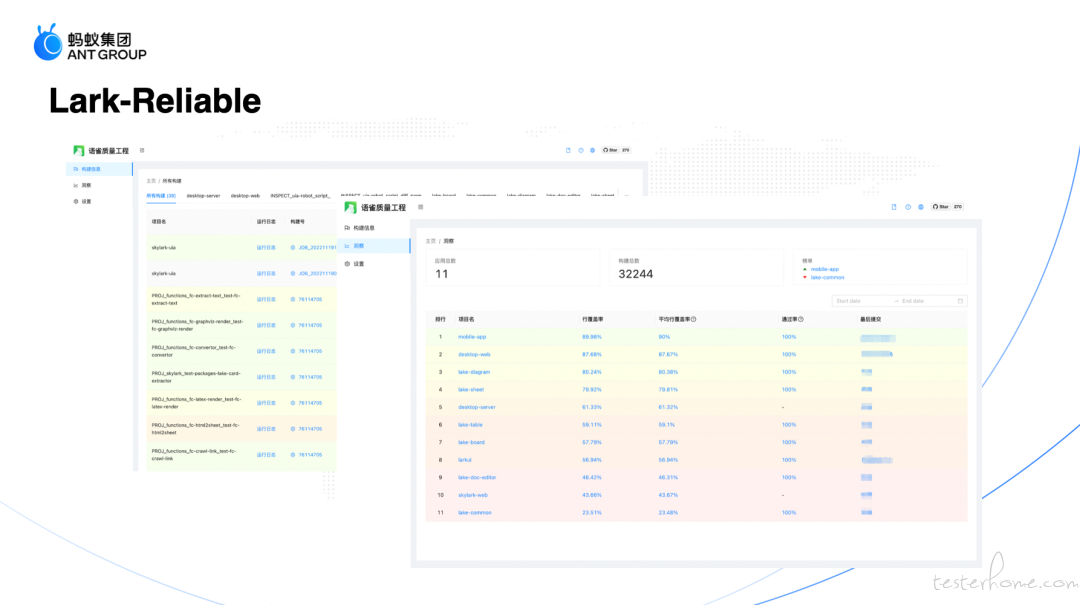
Task: Click 32244 total builds value
Action: [635, 274]
